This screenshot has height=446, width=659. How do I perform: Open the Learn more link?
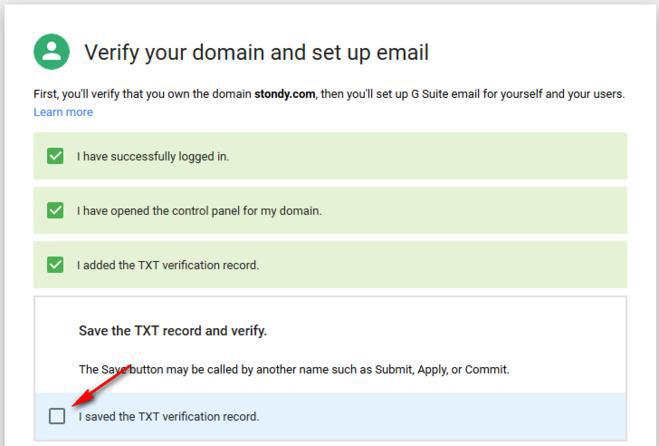[63, 112]
